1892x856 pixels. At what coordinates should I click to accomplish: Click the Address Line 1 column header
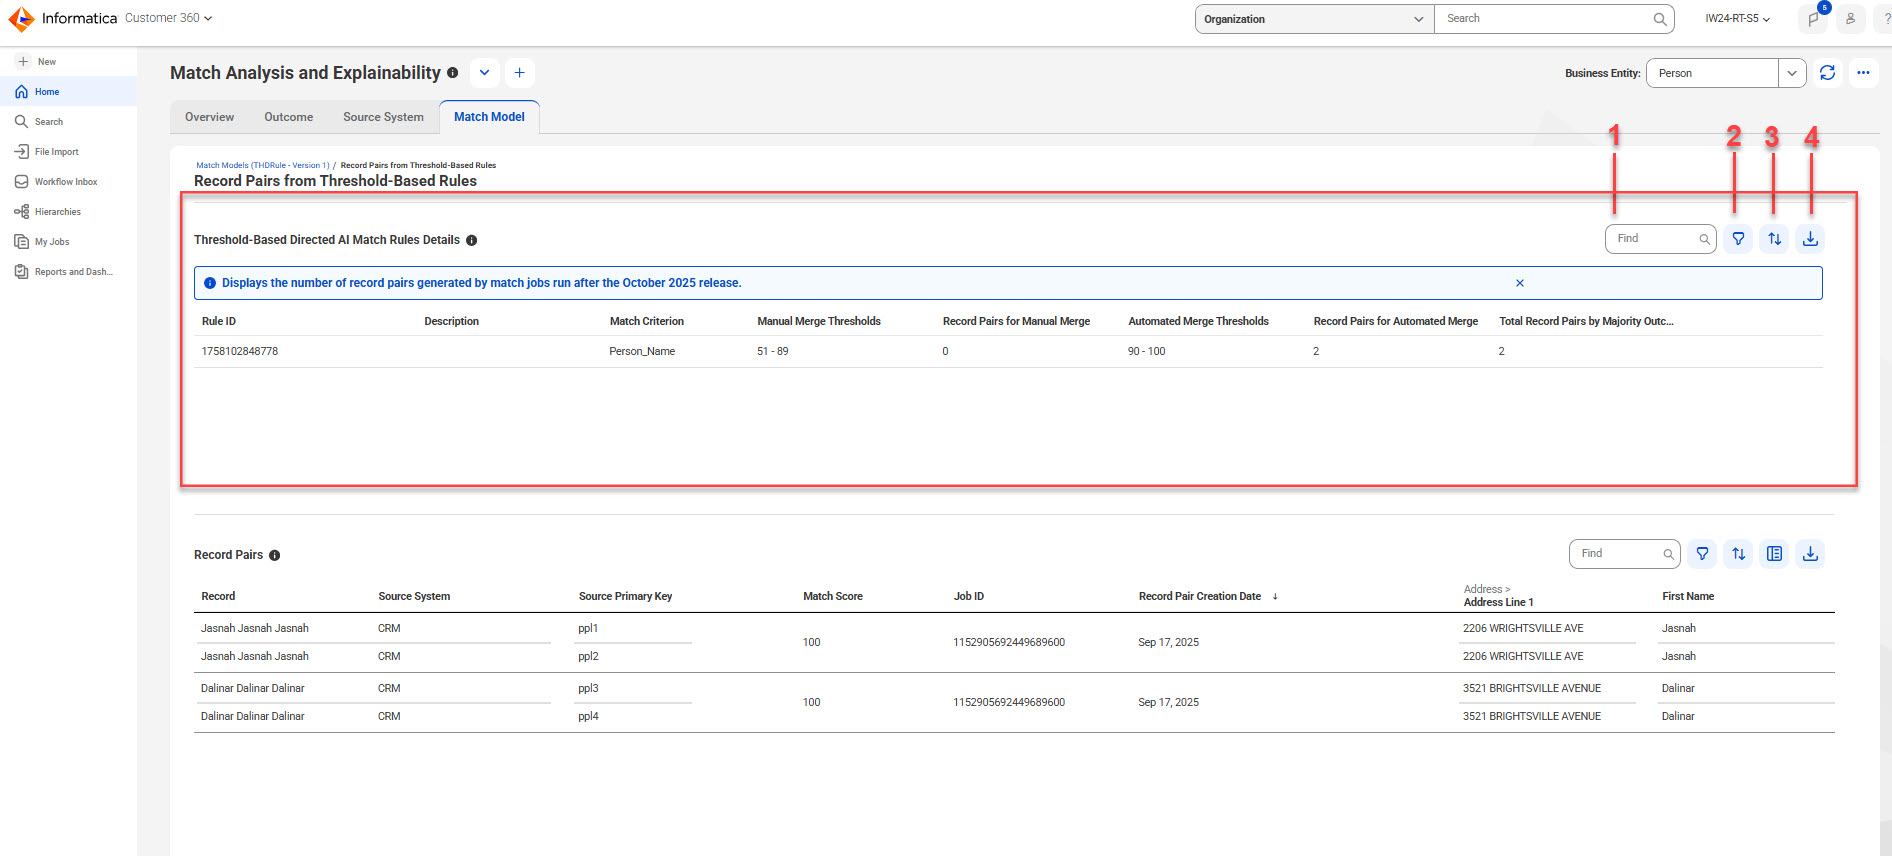click(x=1499, y=602)
